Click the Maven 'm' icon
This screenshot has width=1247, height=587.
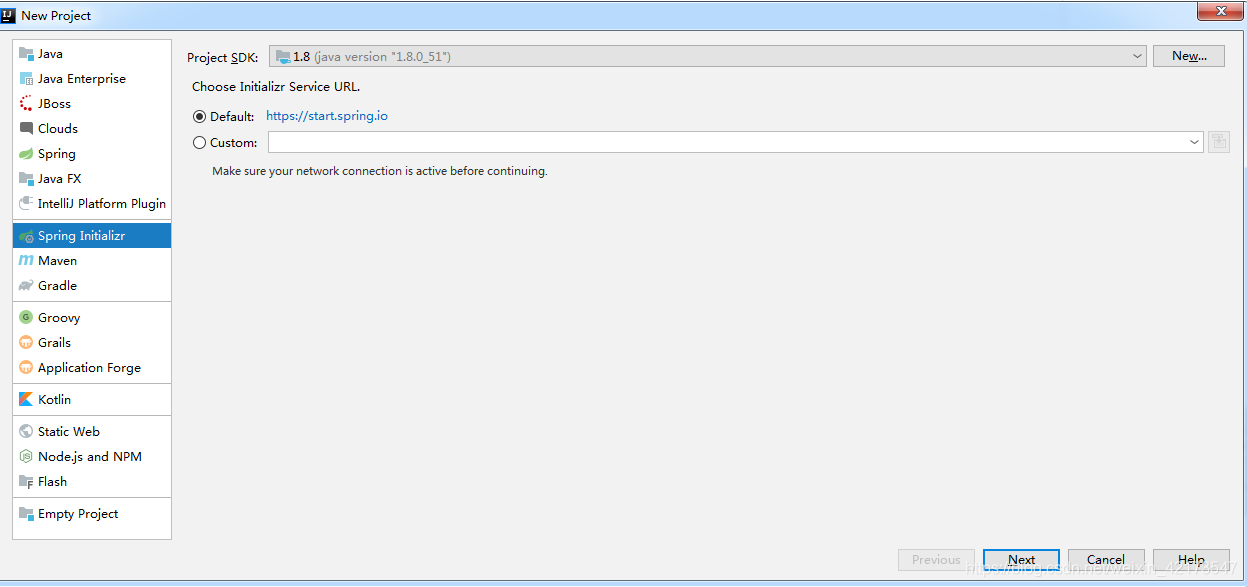(x=26, y=261)
